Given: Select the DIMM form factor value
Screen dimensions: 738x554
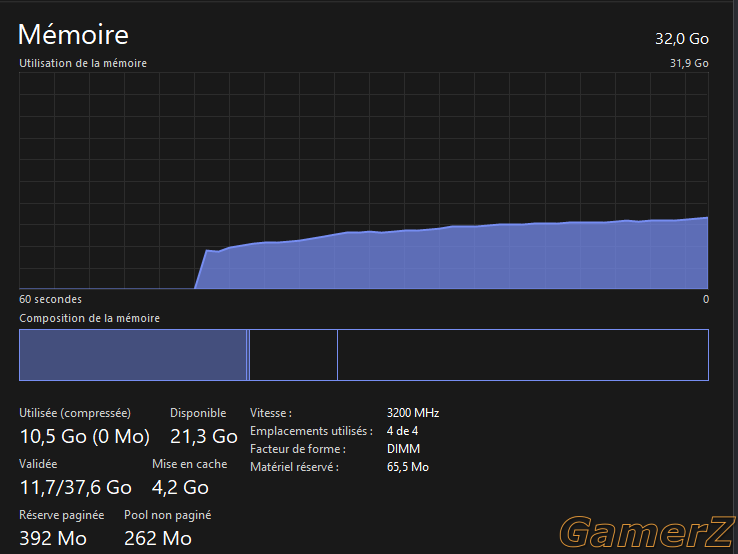Looking at the screenshot, I should 403,449.
